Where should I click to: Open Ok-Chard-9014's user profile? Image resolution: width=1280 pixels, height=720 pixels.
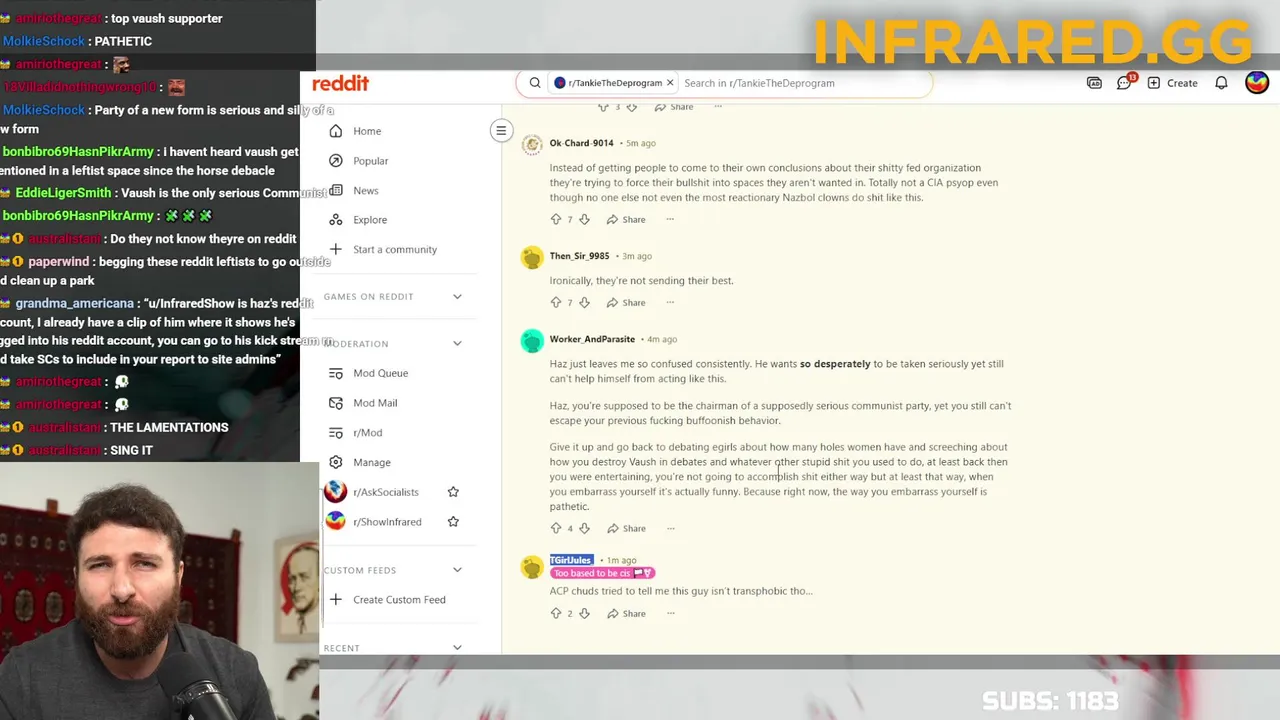coord(581,143)
